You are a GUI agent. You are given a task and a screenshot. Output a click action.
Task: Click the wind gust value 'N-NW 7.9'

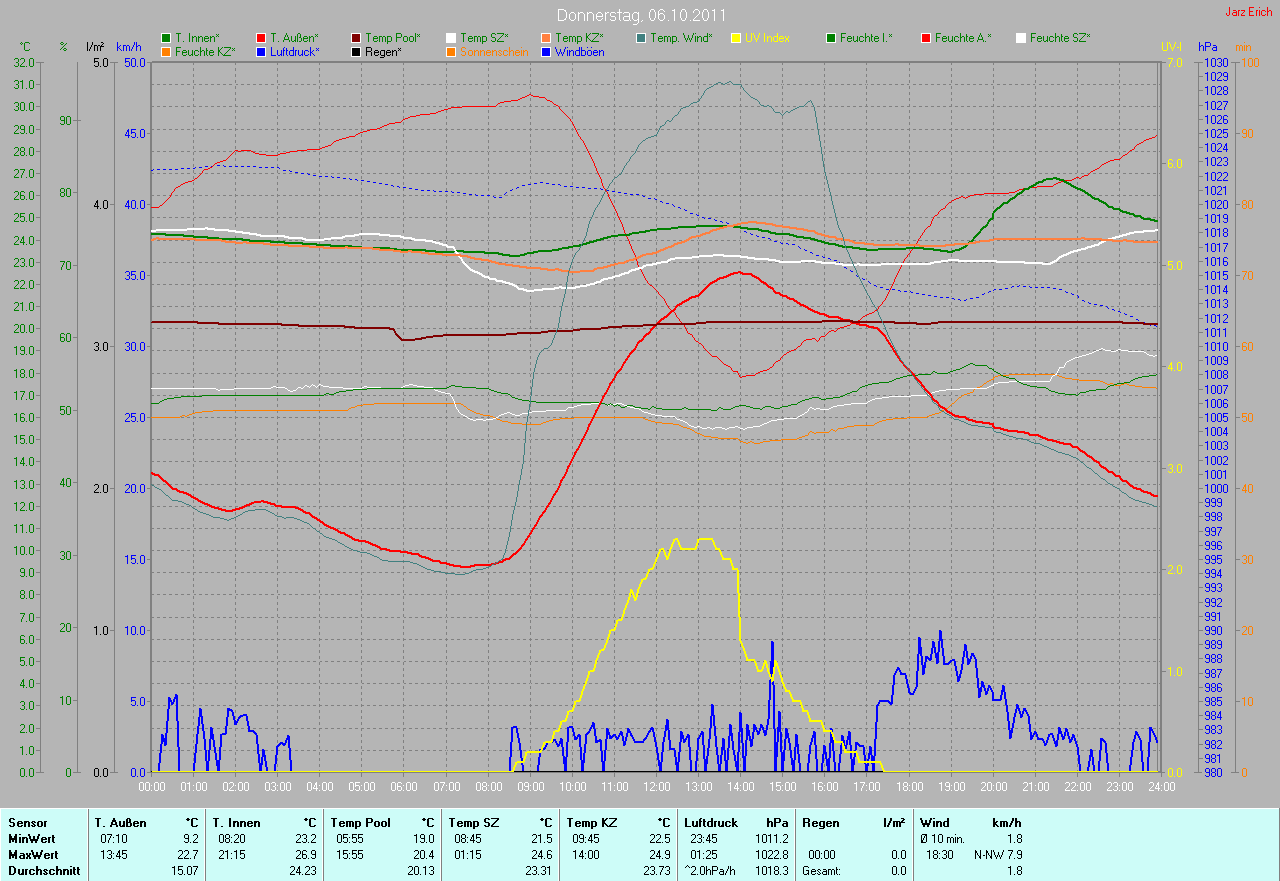pos(998,855)
